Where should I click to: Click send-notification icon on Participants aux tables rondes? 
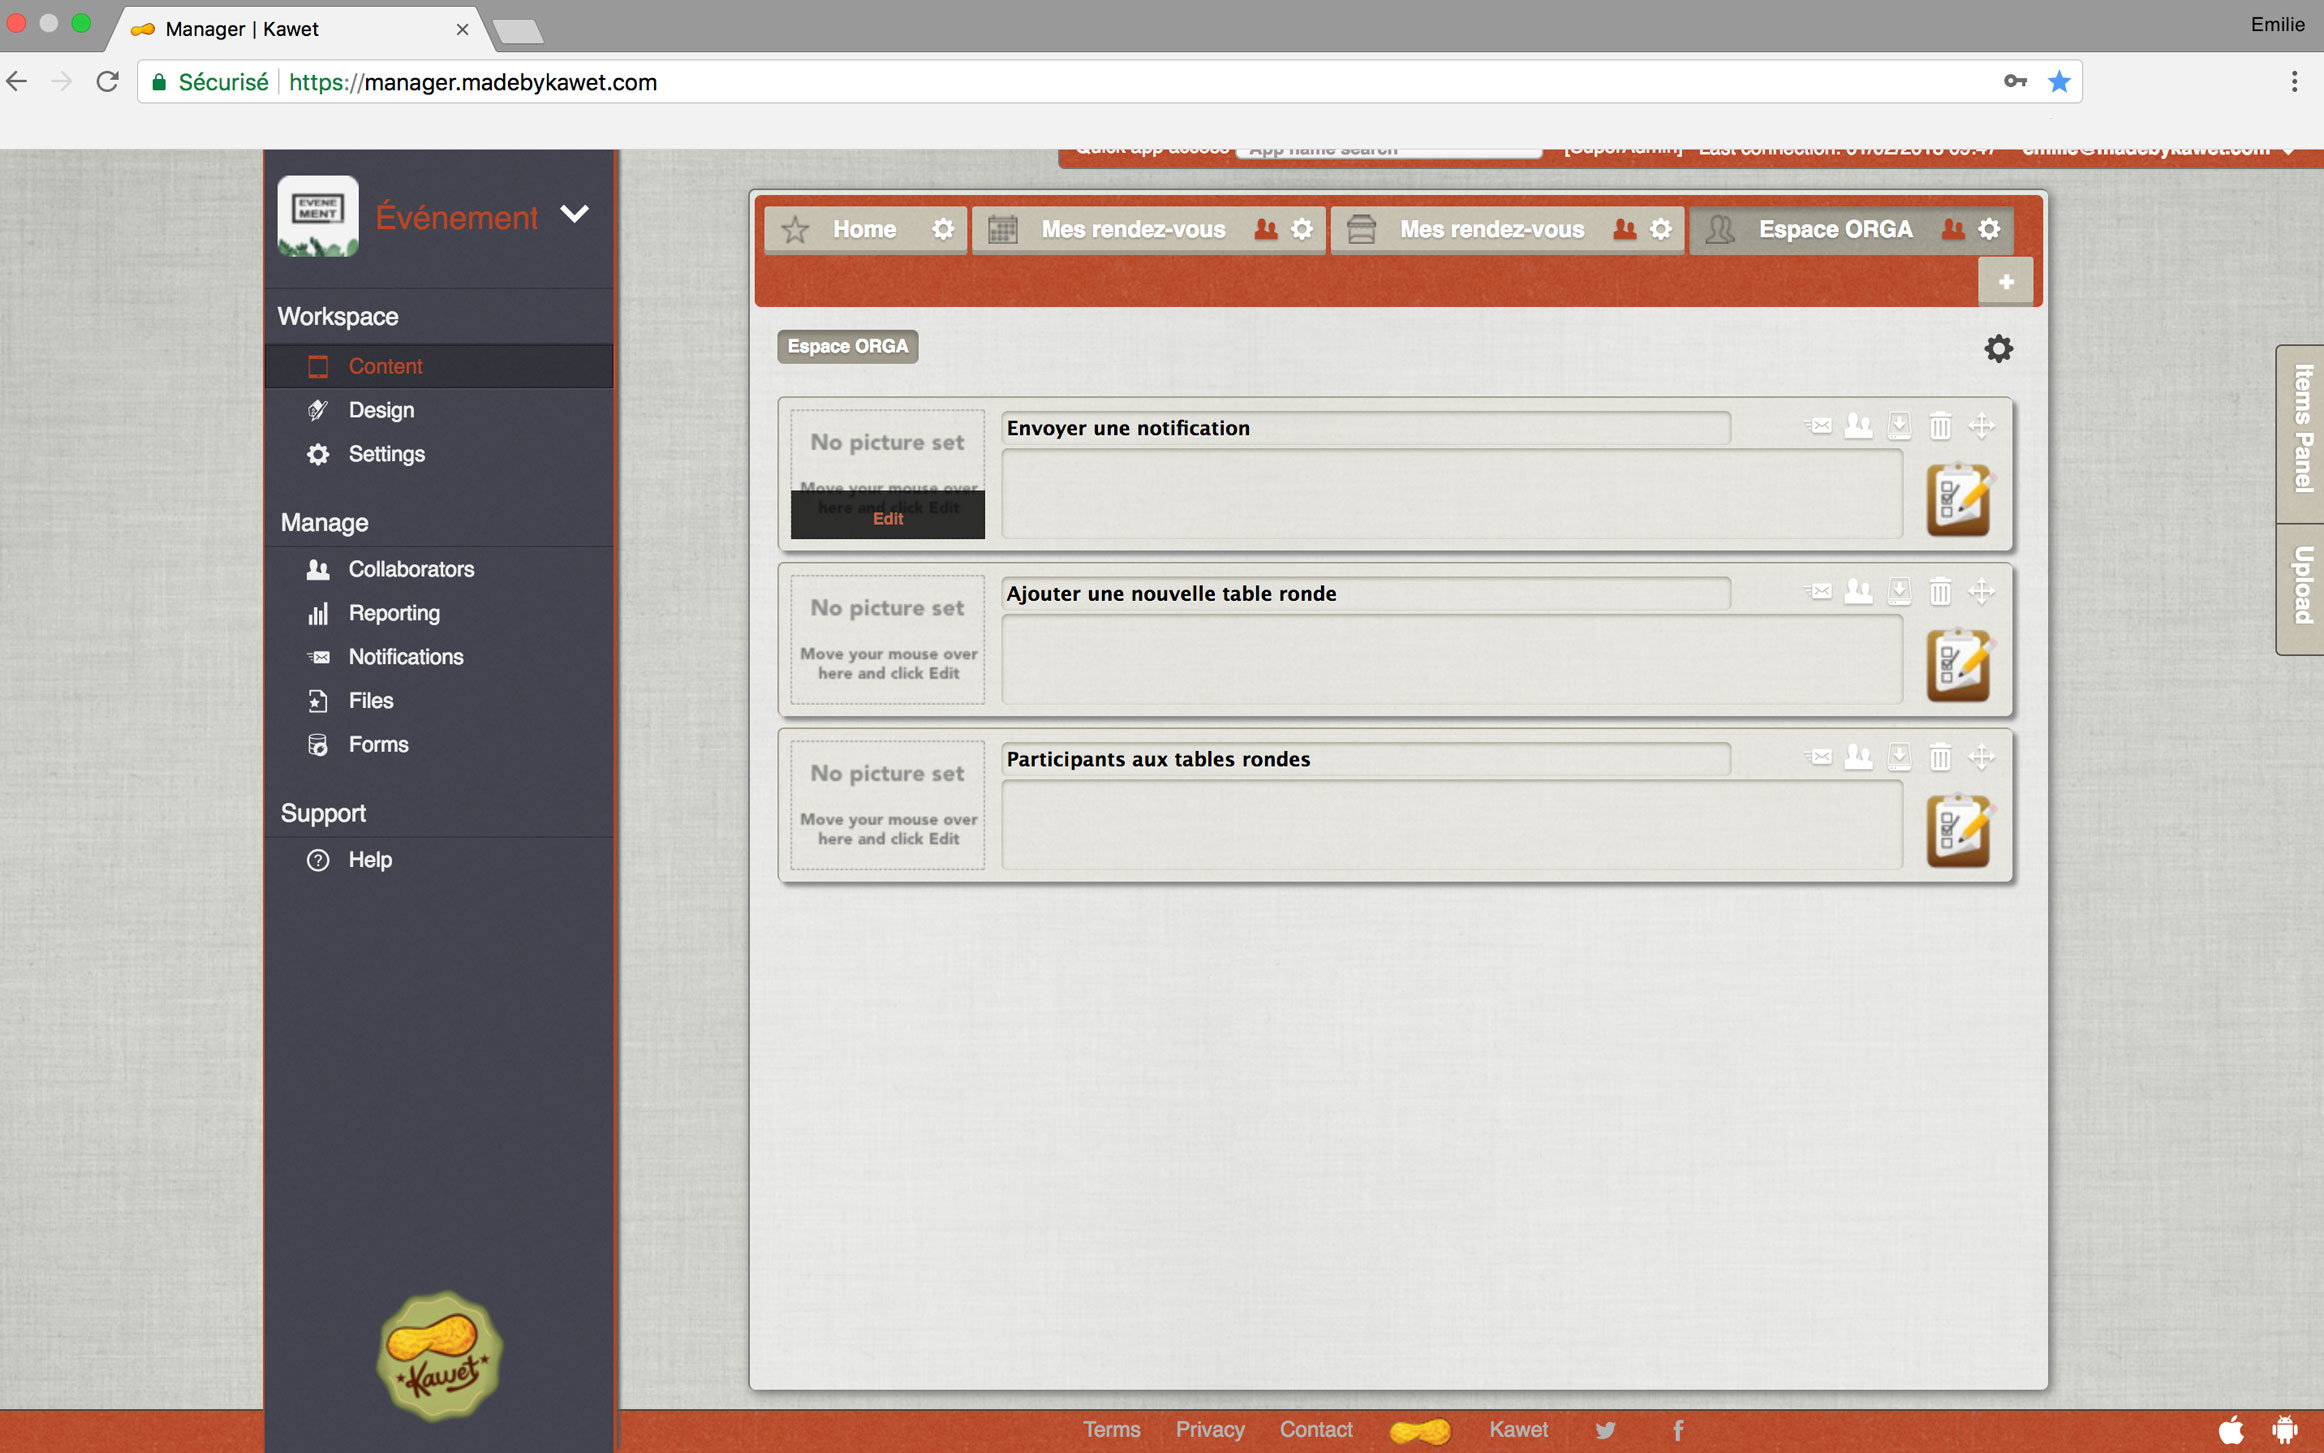tap(1818, 757)
